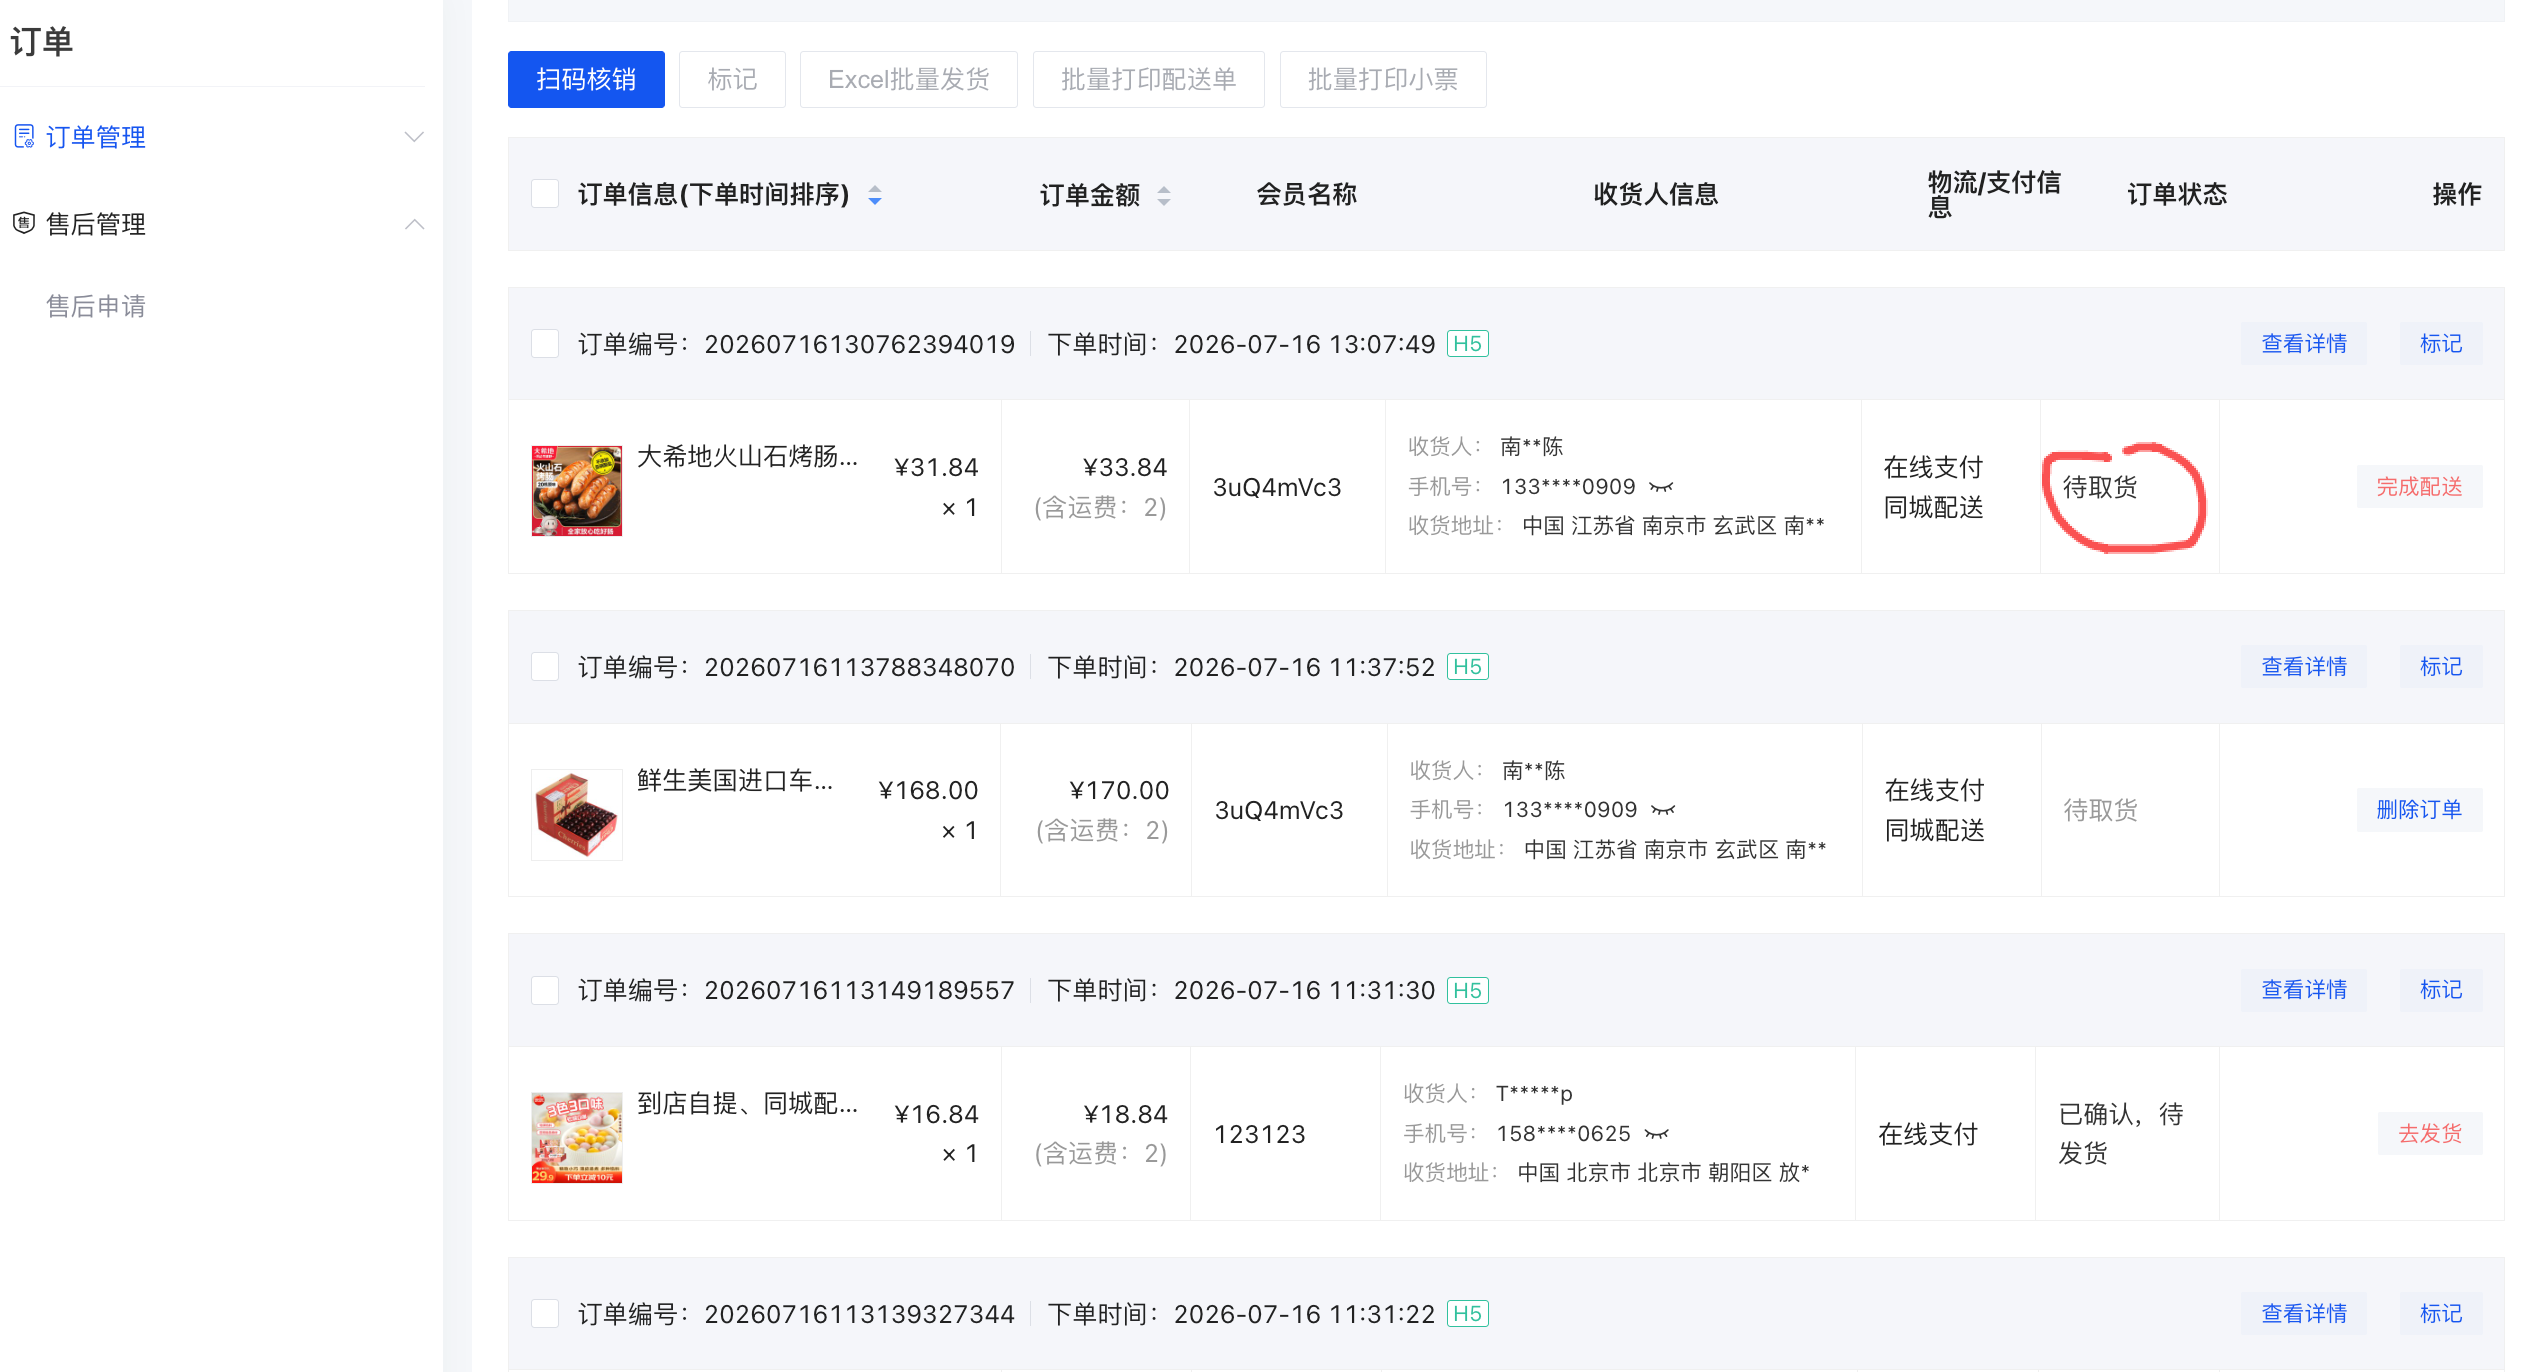Select order 20260716113788348070 checkbox
This screenshot has height=1372, width=2526.
(545, 667)
